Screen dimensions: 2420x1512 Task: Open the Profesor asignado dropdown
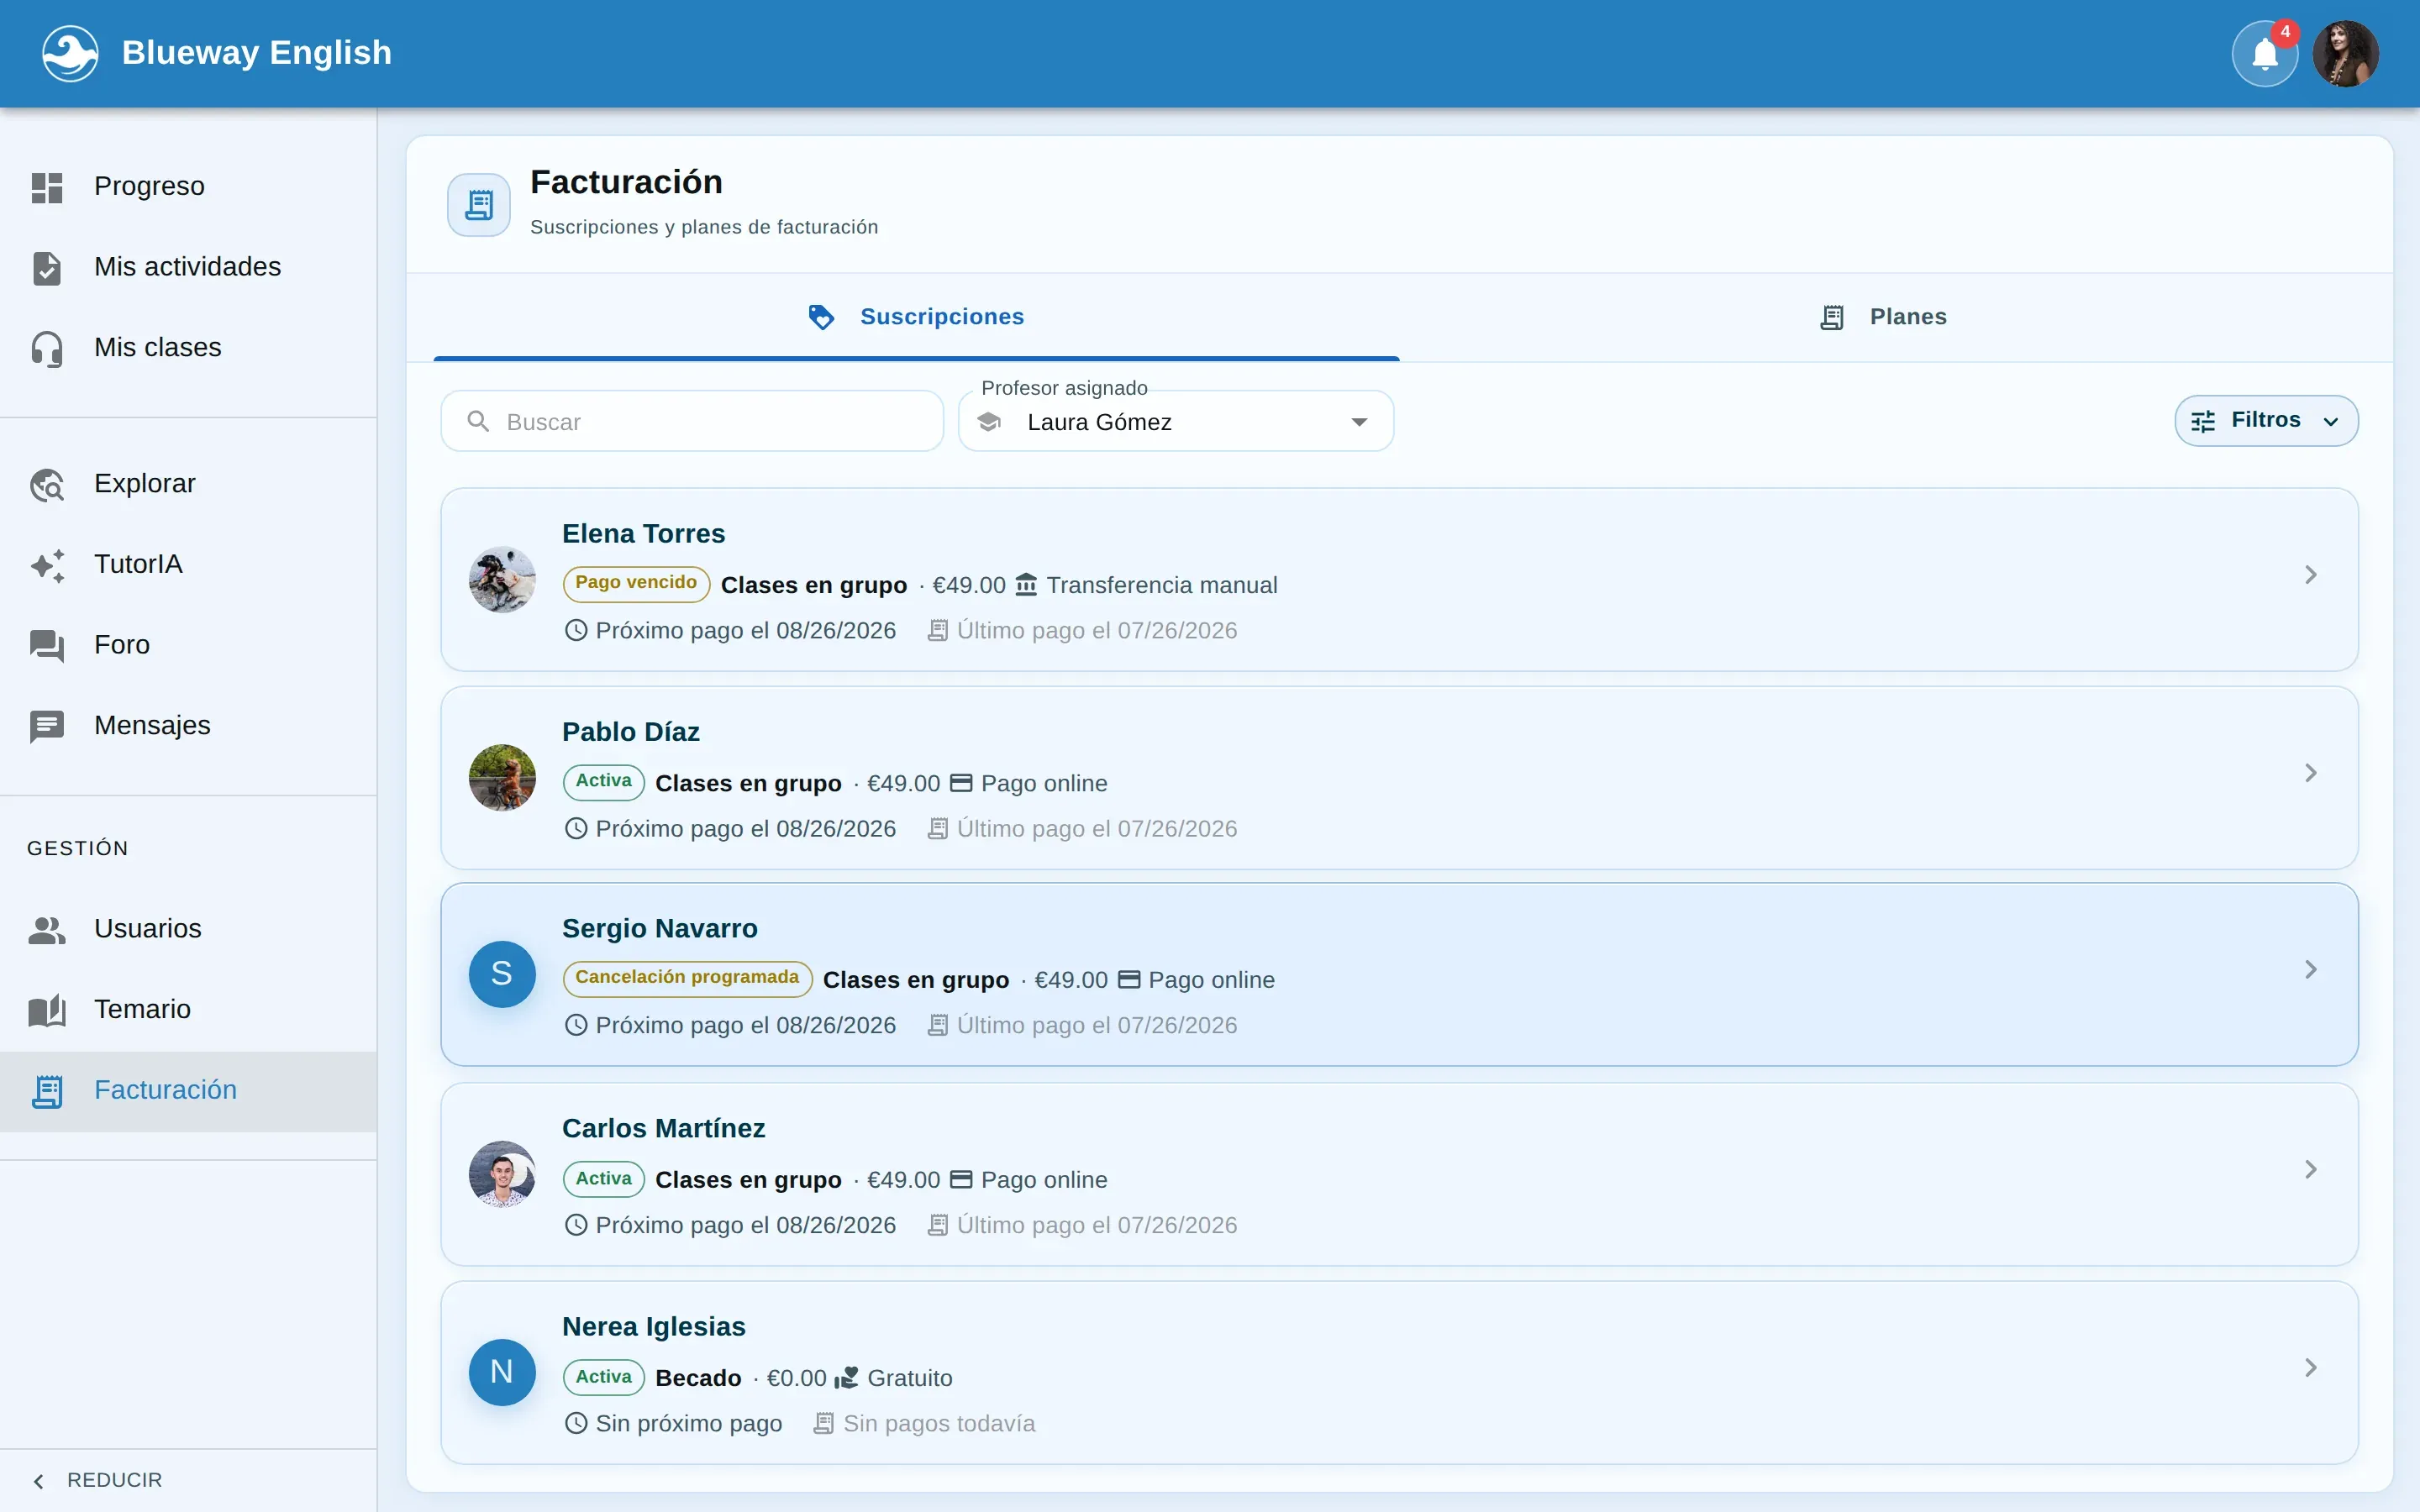(1176, 421)
